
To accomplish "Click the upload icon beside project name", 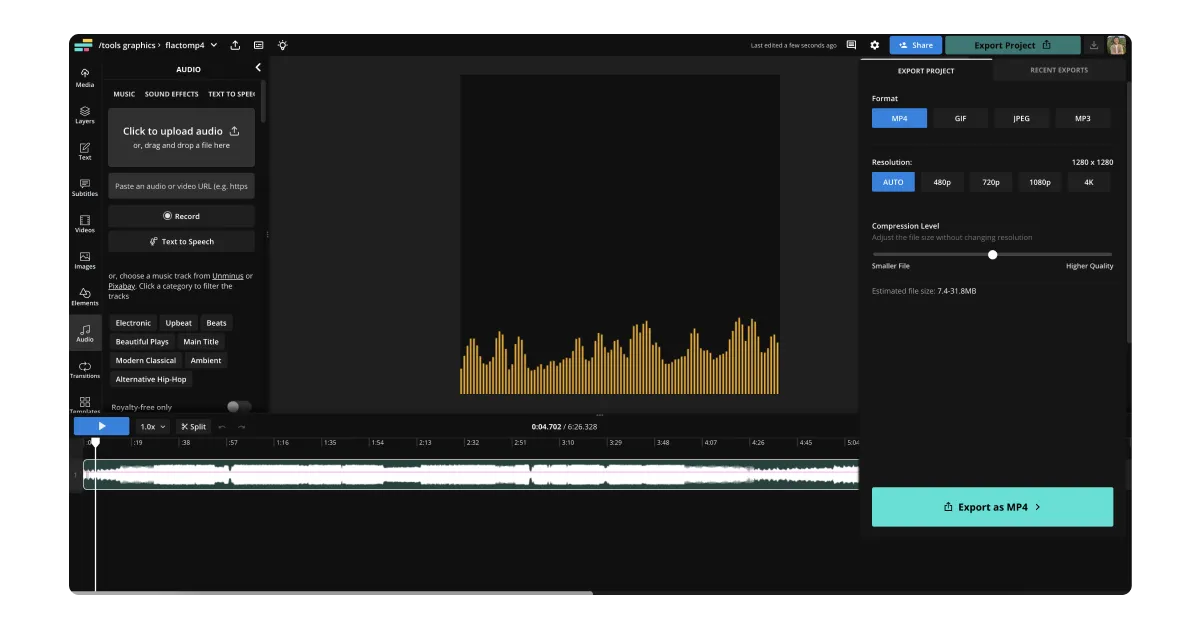I will coord(235,45).
